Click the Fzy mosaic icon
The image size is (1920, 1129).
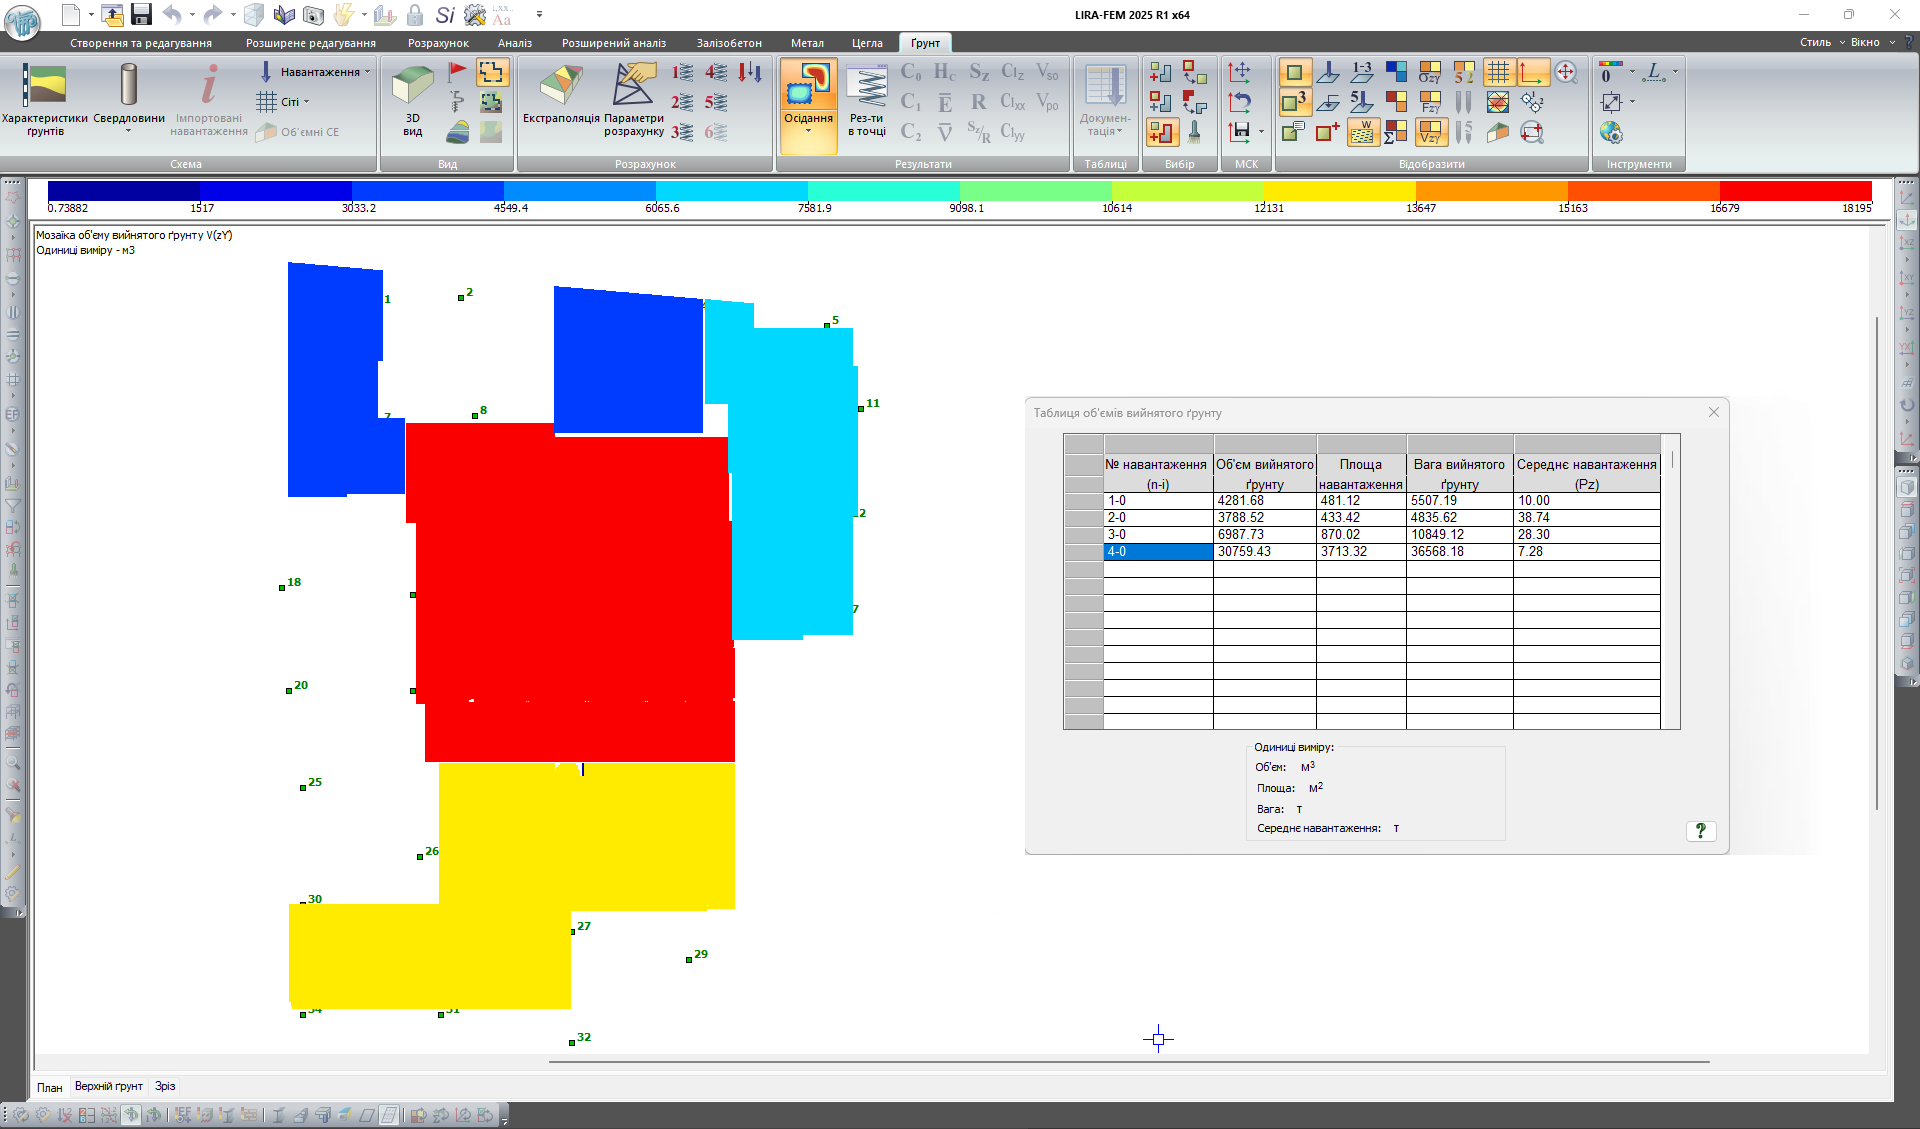1429,102
